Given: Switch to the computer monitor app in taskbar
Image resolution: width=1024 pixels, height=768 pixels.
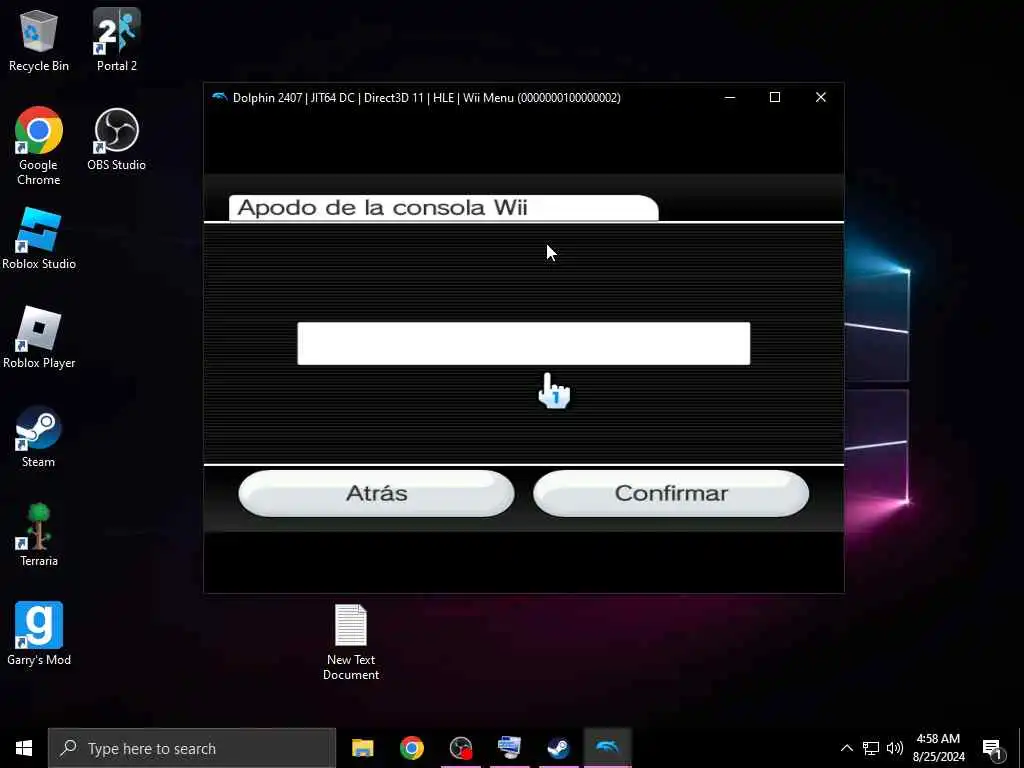Looking at the screenshot, I should click(x=509, y=748).
